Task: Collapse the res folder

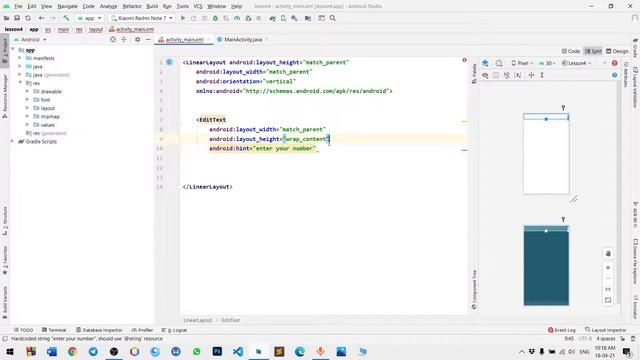Action: point(20,83)
